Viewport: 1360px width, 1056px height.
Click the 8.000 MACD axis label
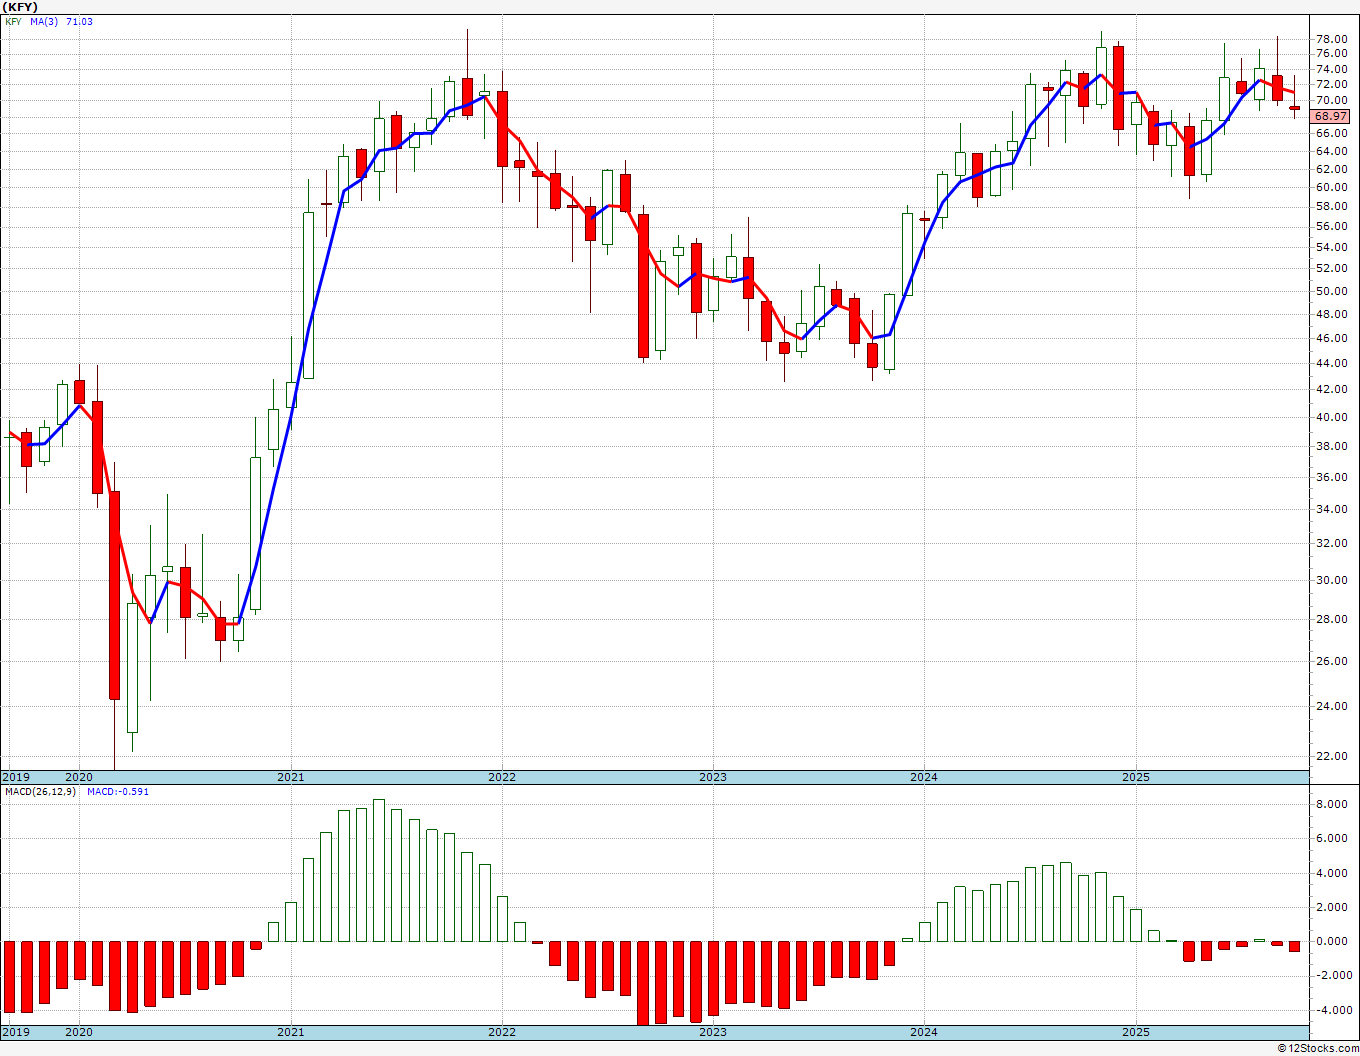tap(1331, 804)
